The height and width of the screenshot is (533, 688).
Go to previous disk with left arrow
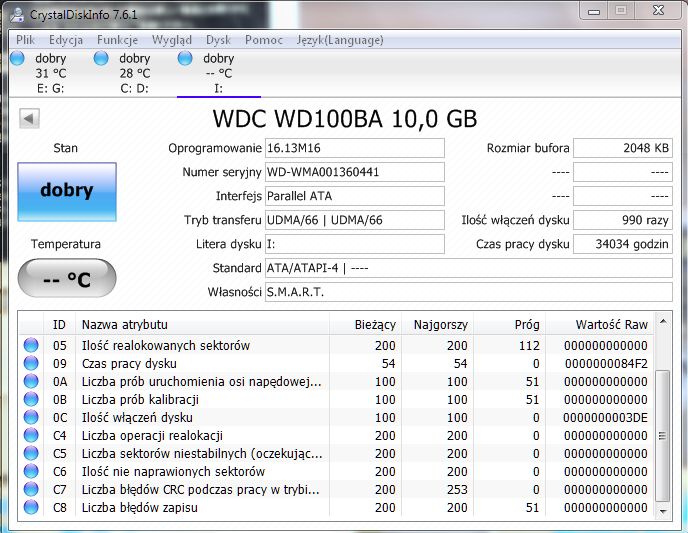click(x=29, y=118)
